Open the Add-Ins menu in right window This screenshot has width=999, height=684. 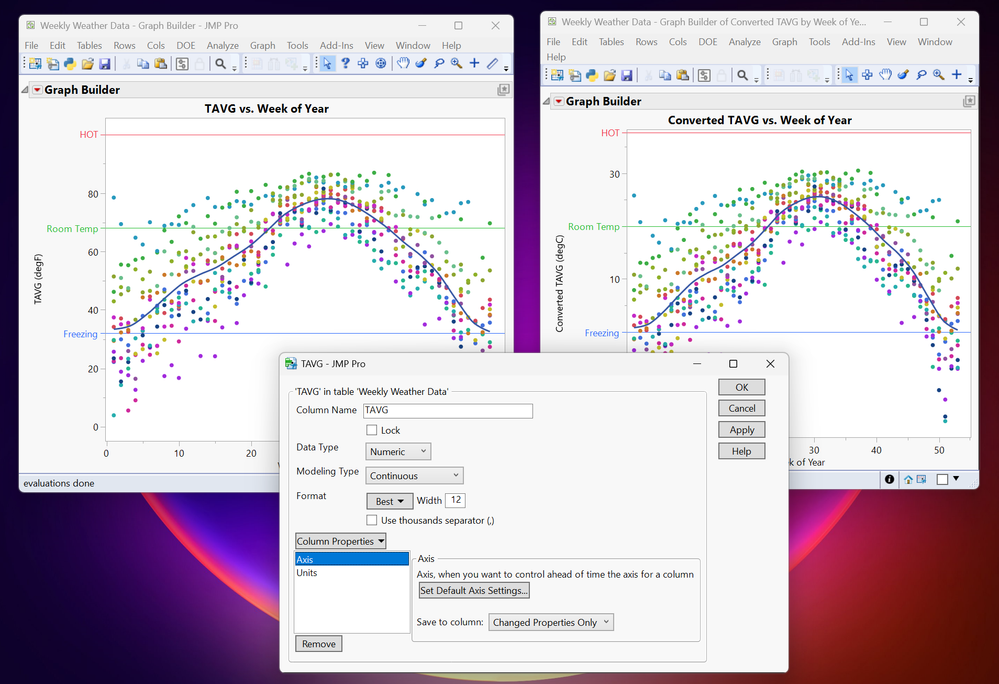858,42
